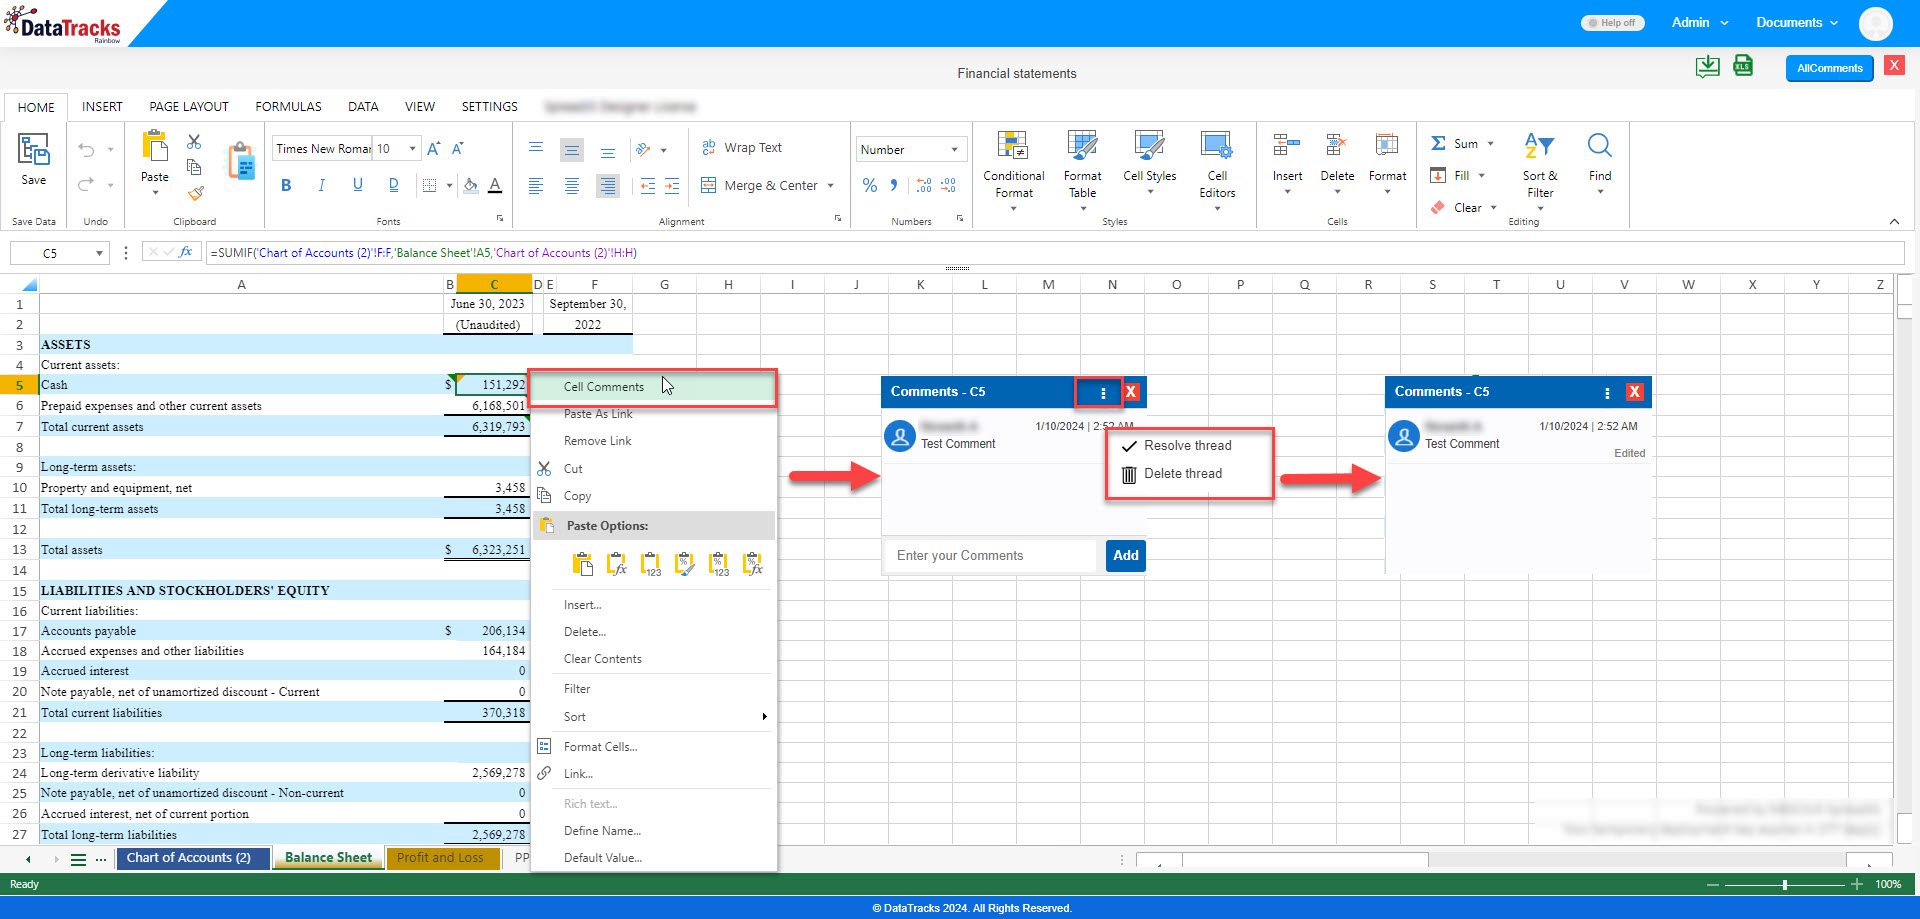Image resolution: width=1920 pixels, height=919 pixels.
Task: Click the formula bar input
Action: click(1055, 254)
